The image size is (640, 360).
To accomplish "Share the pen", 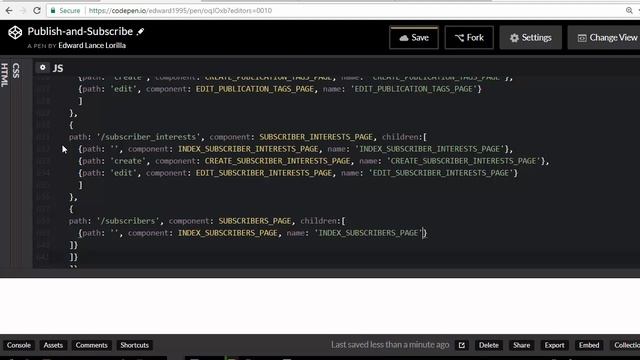I will 522,345.
